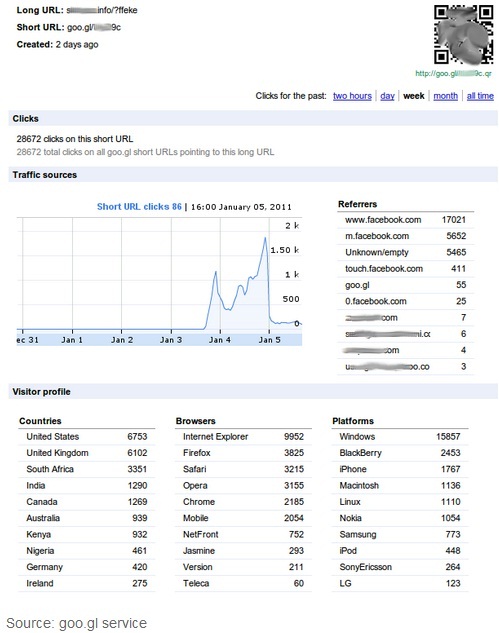Select the touch.facebook.com referrer entry
Screen dimensions: 499x633
click(405, 269)
